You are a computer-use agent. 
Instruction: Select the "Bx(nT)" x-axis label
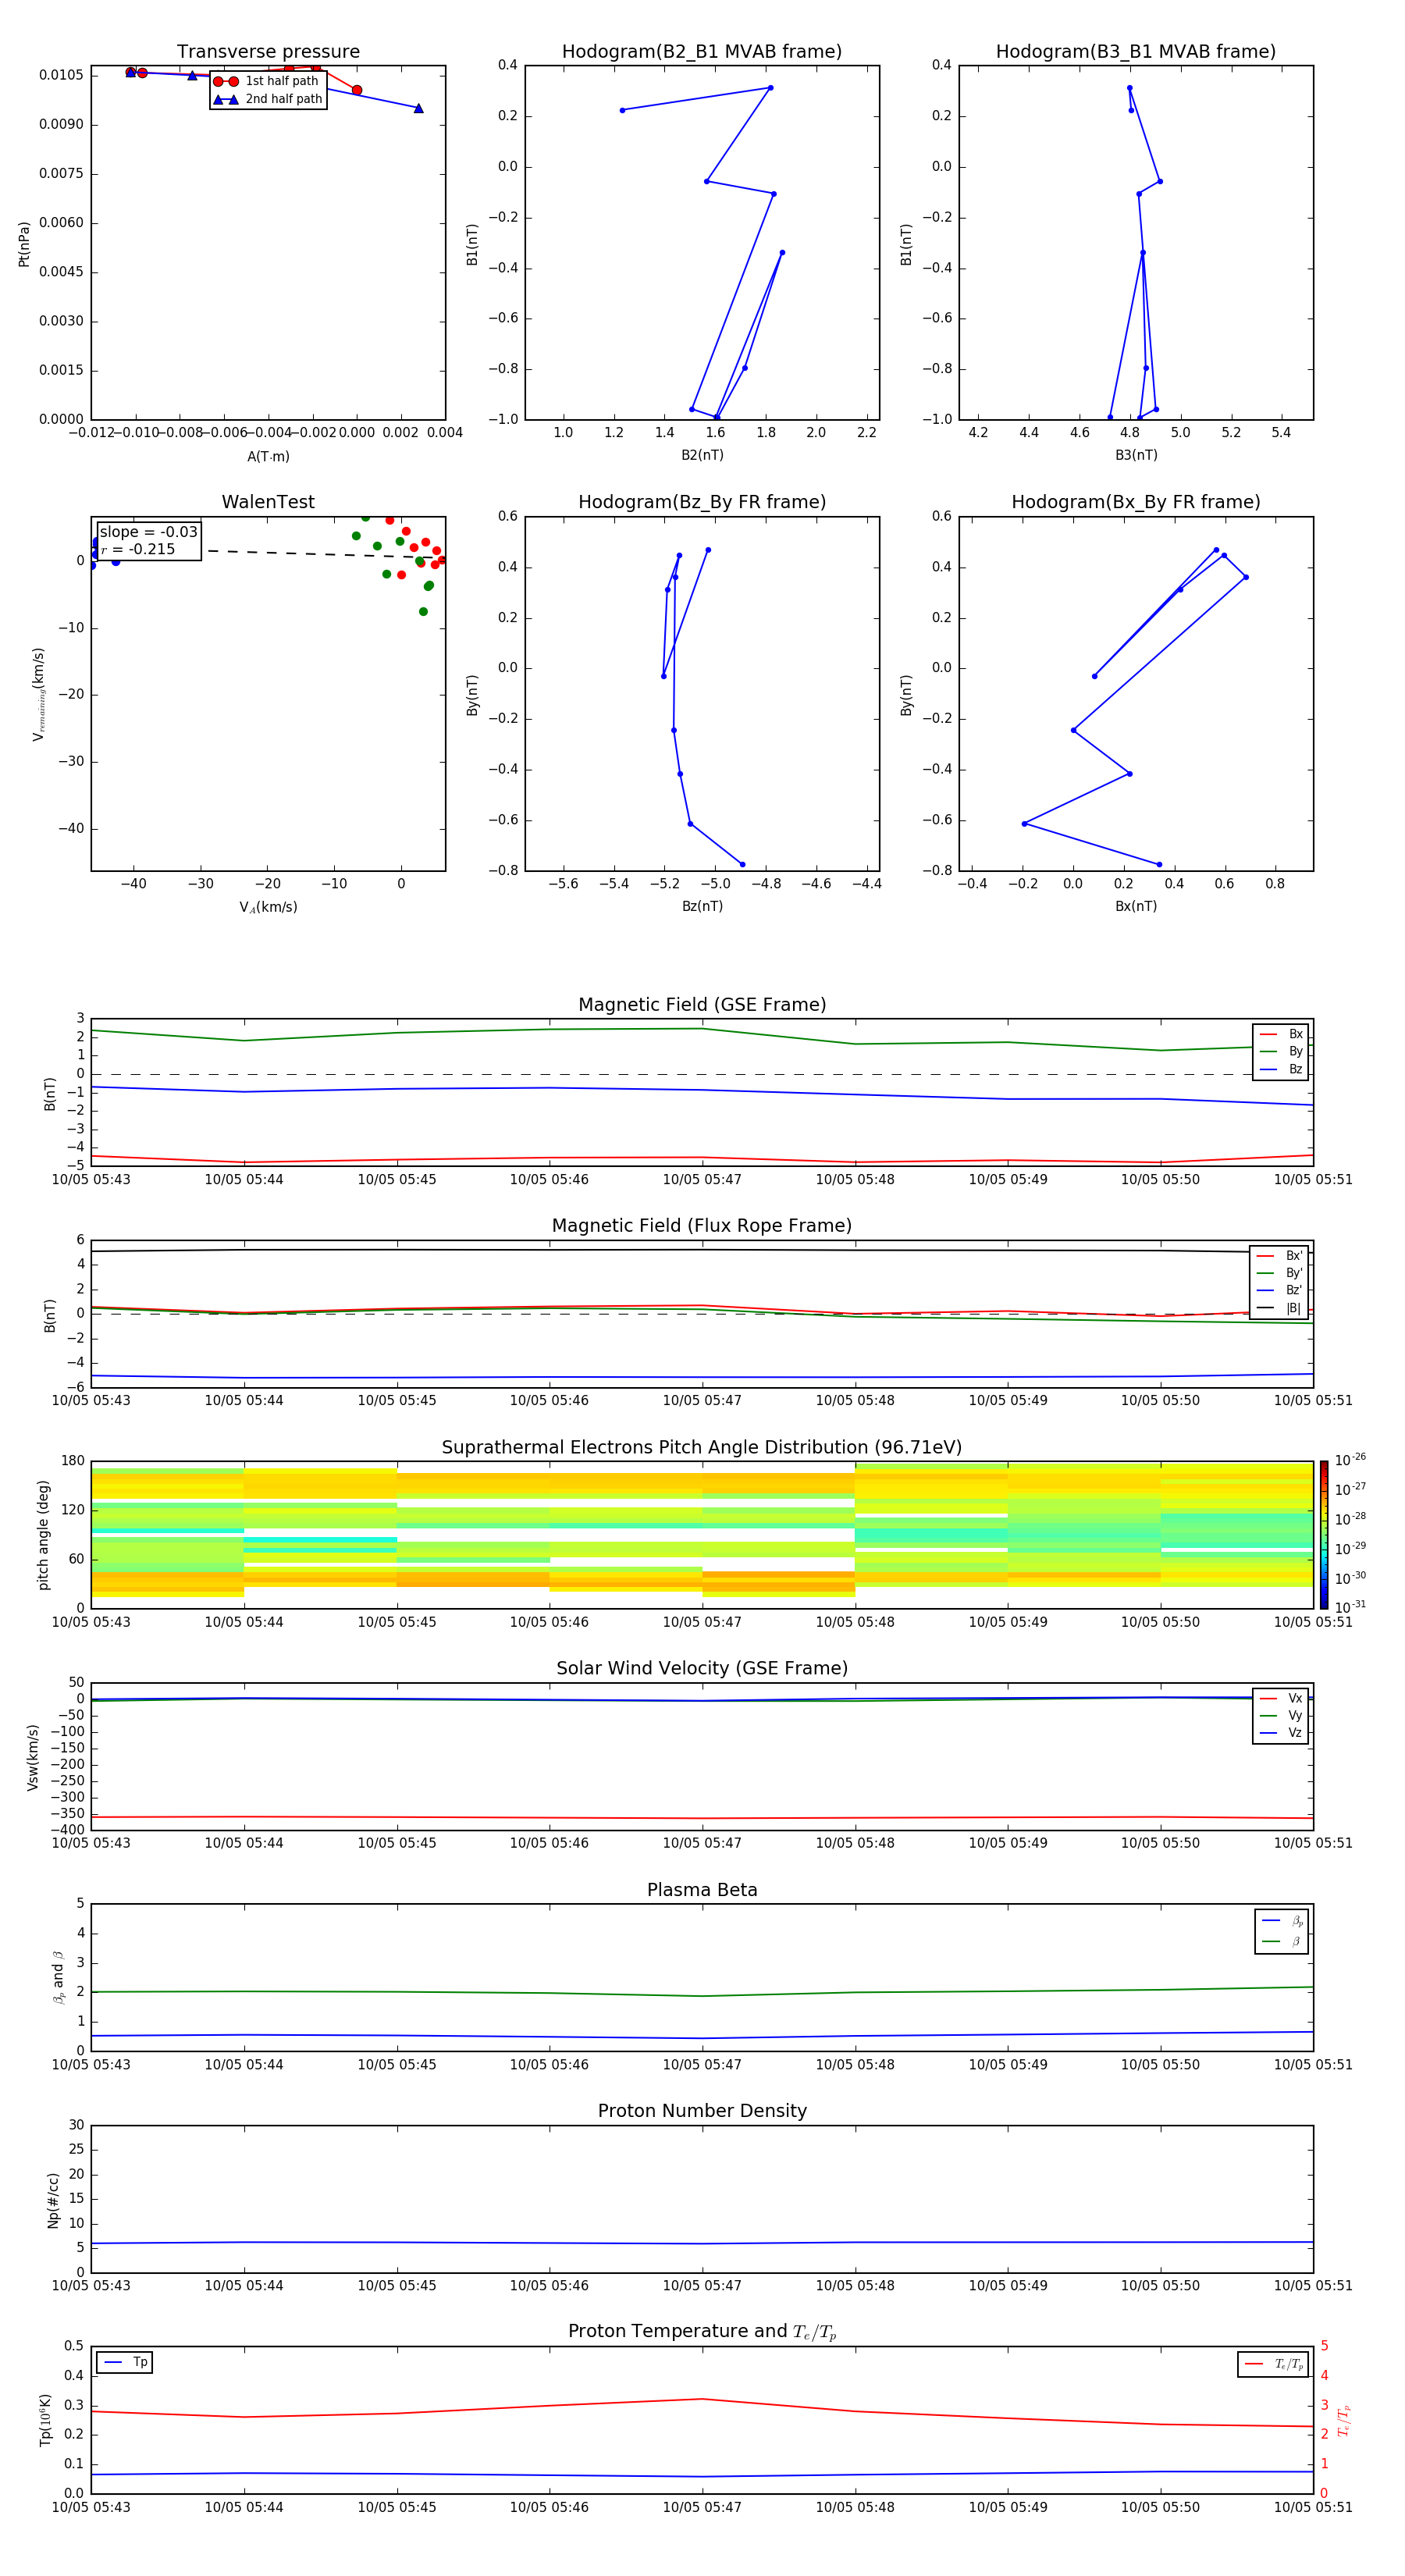pos(1136,906)
